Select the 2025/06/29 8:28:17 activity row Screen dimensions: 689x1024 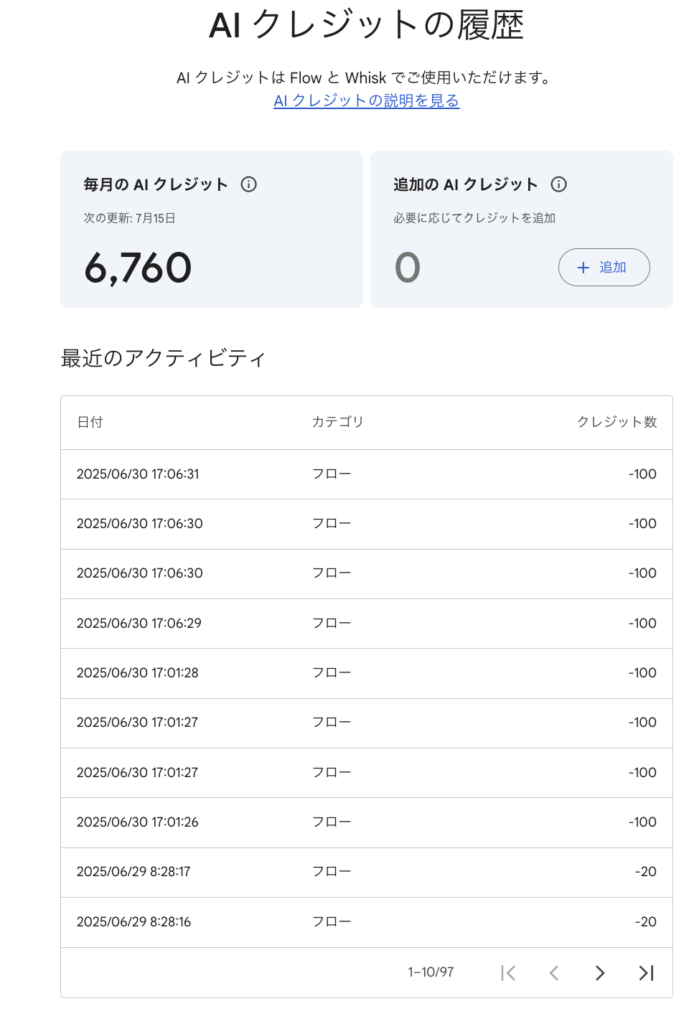click(366, 872)
